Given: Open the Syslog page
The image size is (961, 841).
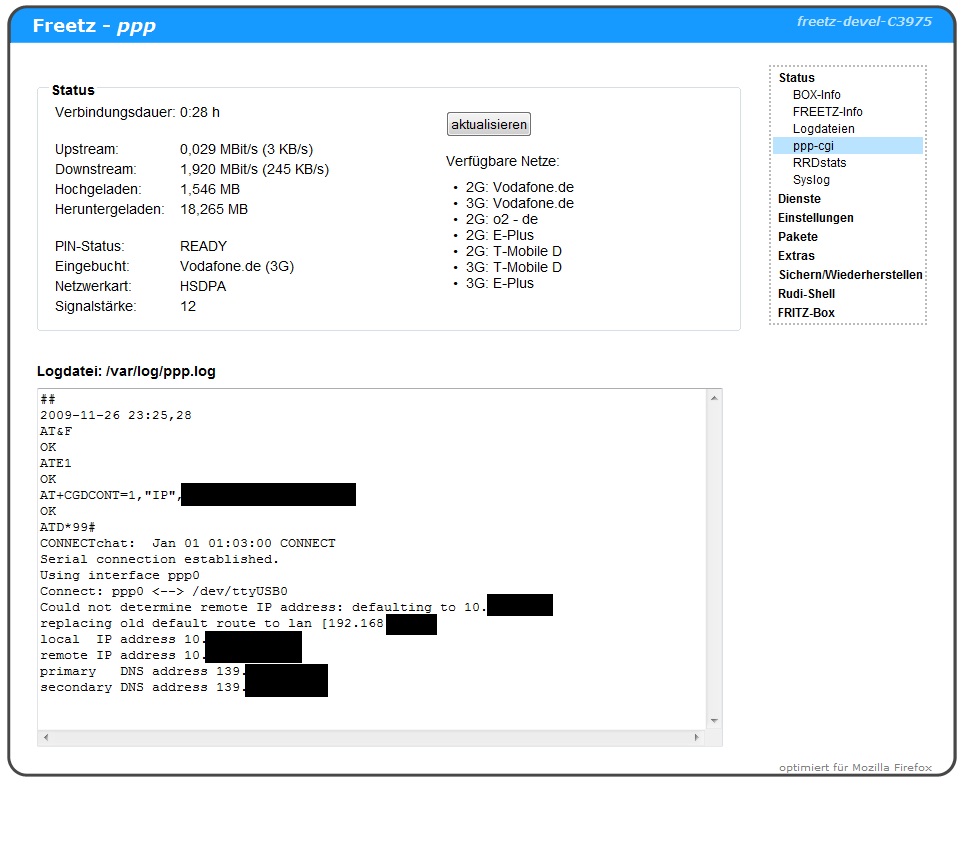Looking at the screenshot, I should 811,180.
